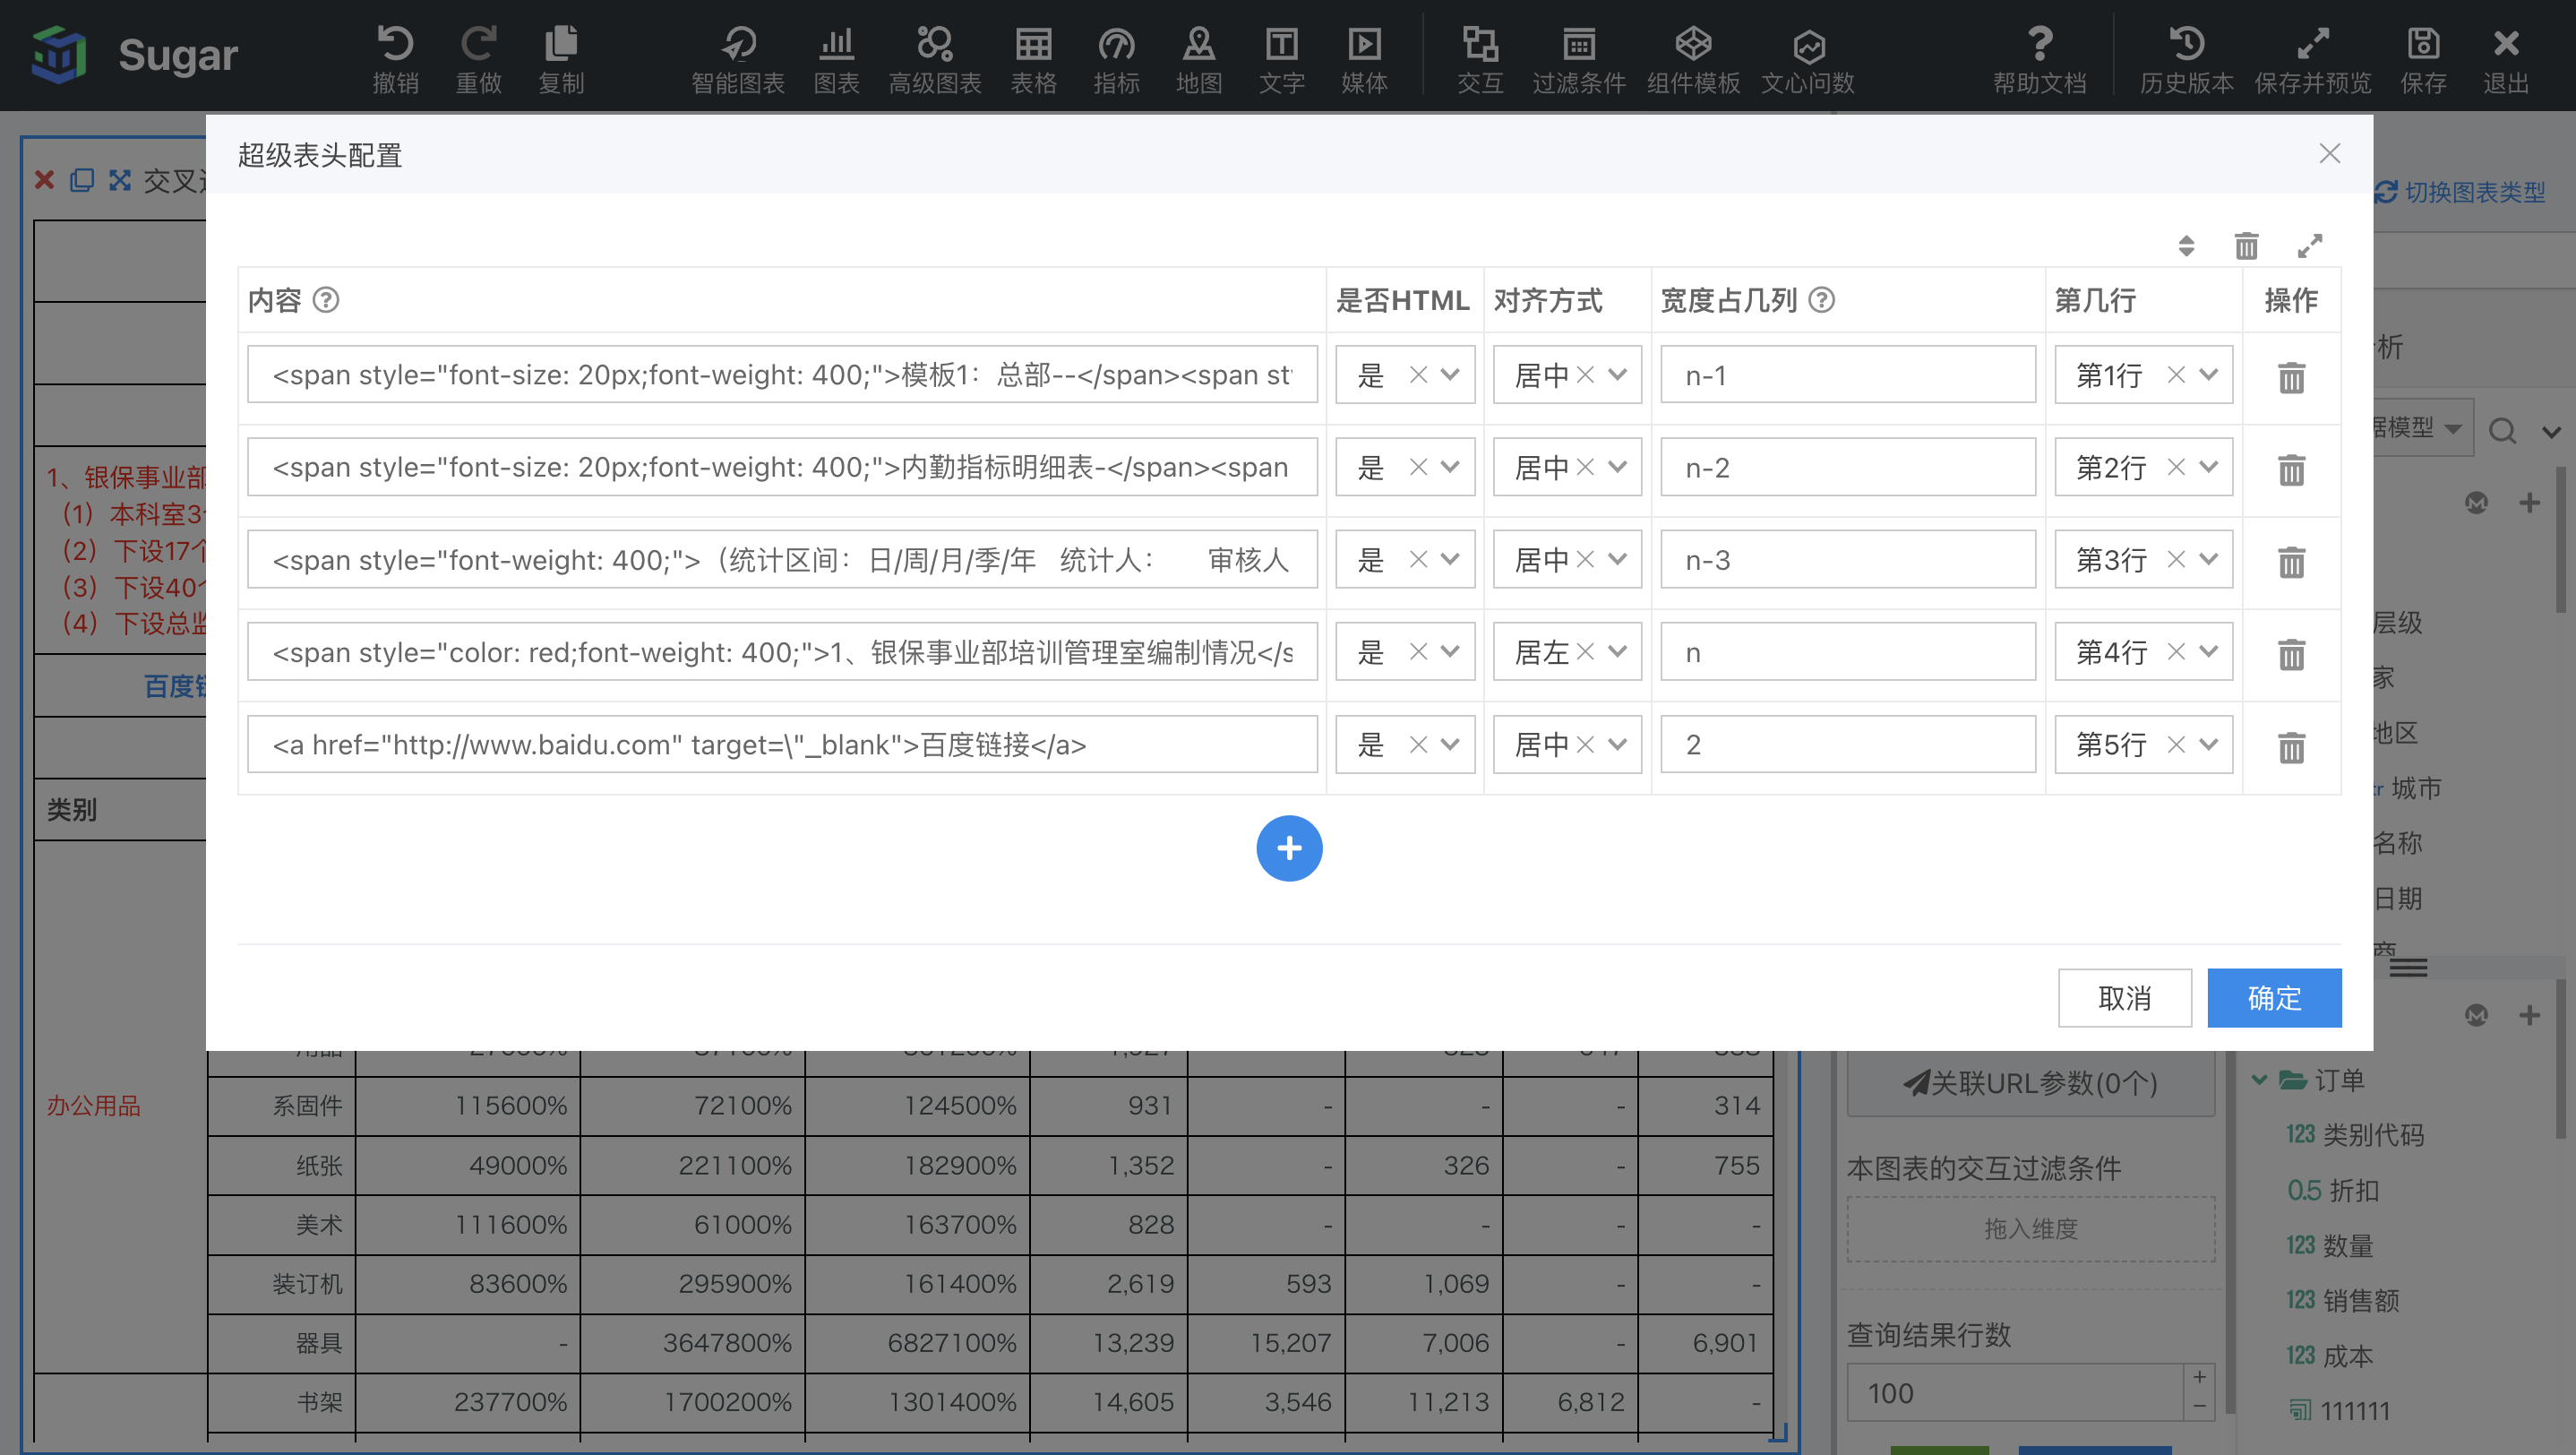Delete the 第5行 header row
2576x1455 pixels.
point(2291,747)
